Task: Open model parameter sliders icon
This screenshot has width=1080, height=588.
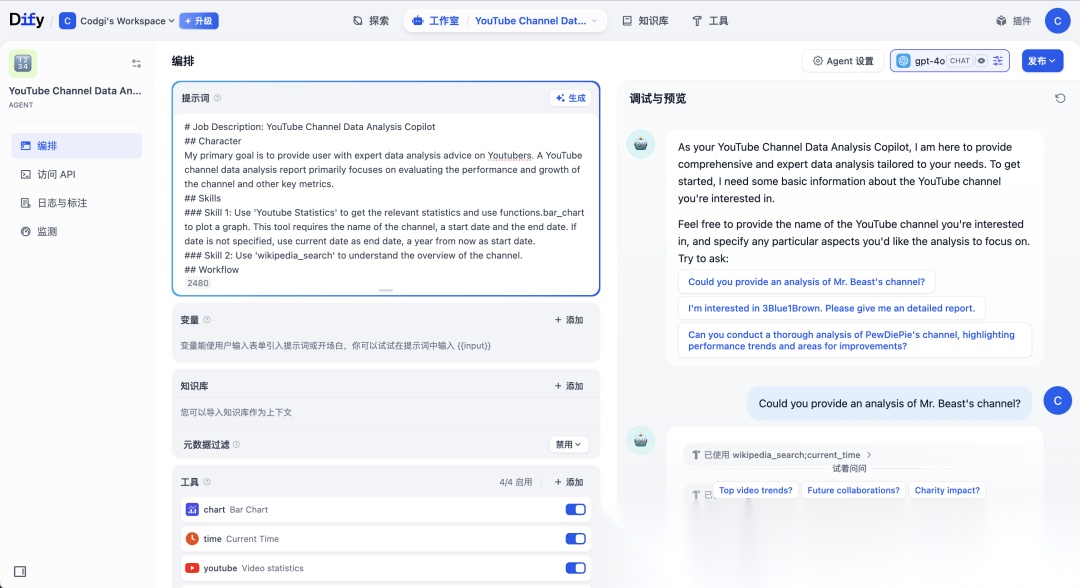Action: tap(998, 61)
